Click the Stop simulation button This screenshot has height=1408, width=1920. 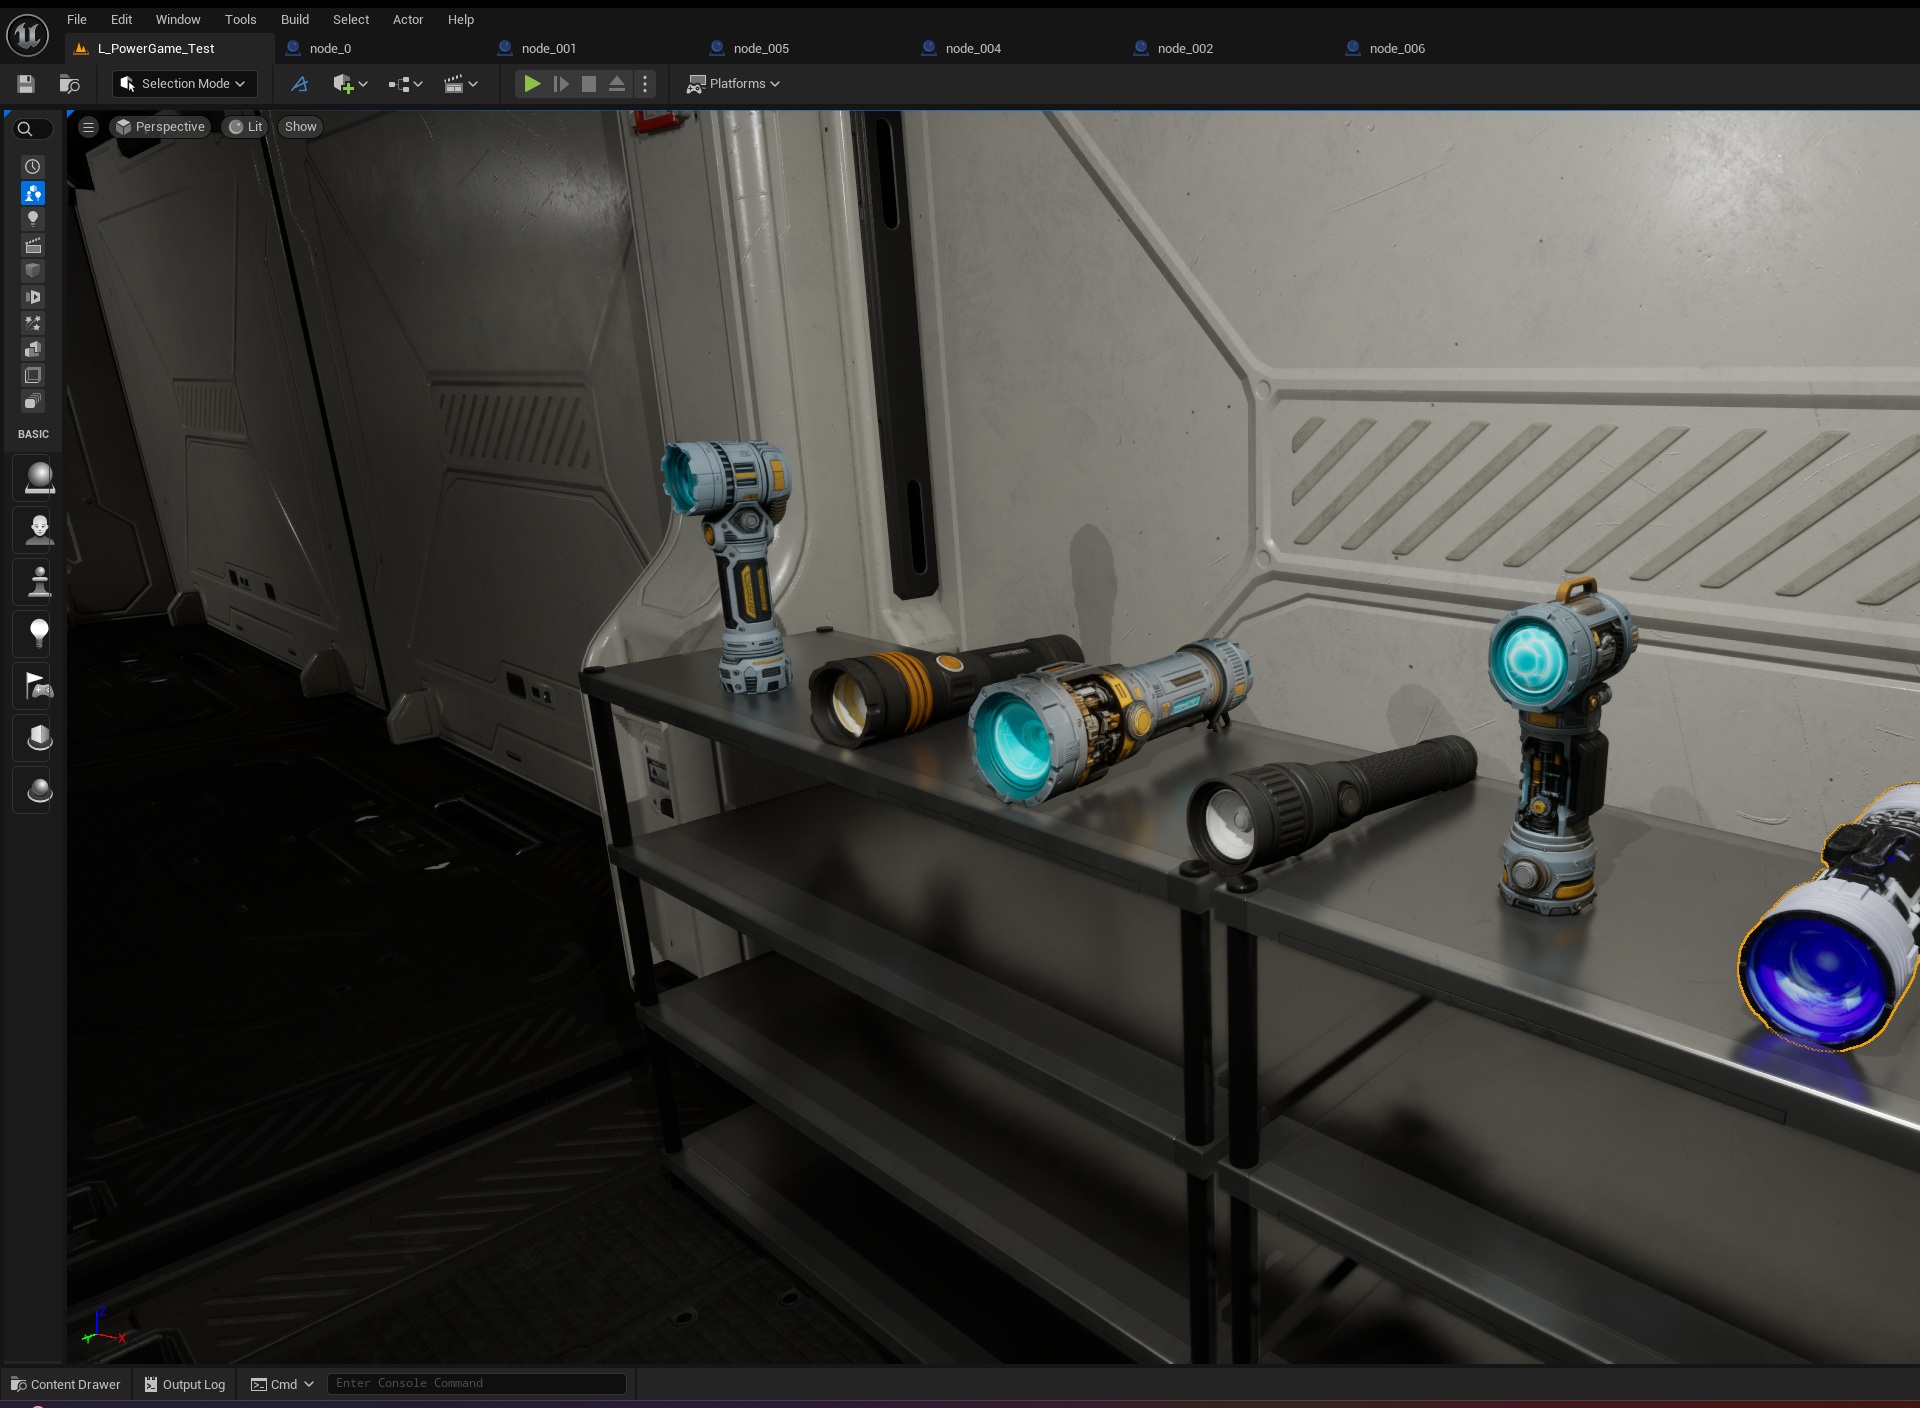pos(589,84)
